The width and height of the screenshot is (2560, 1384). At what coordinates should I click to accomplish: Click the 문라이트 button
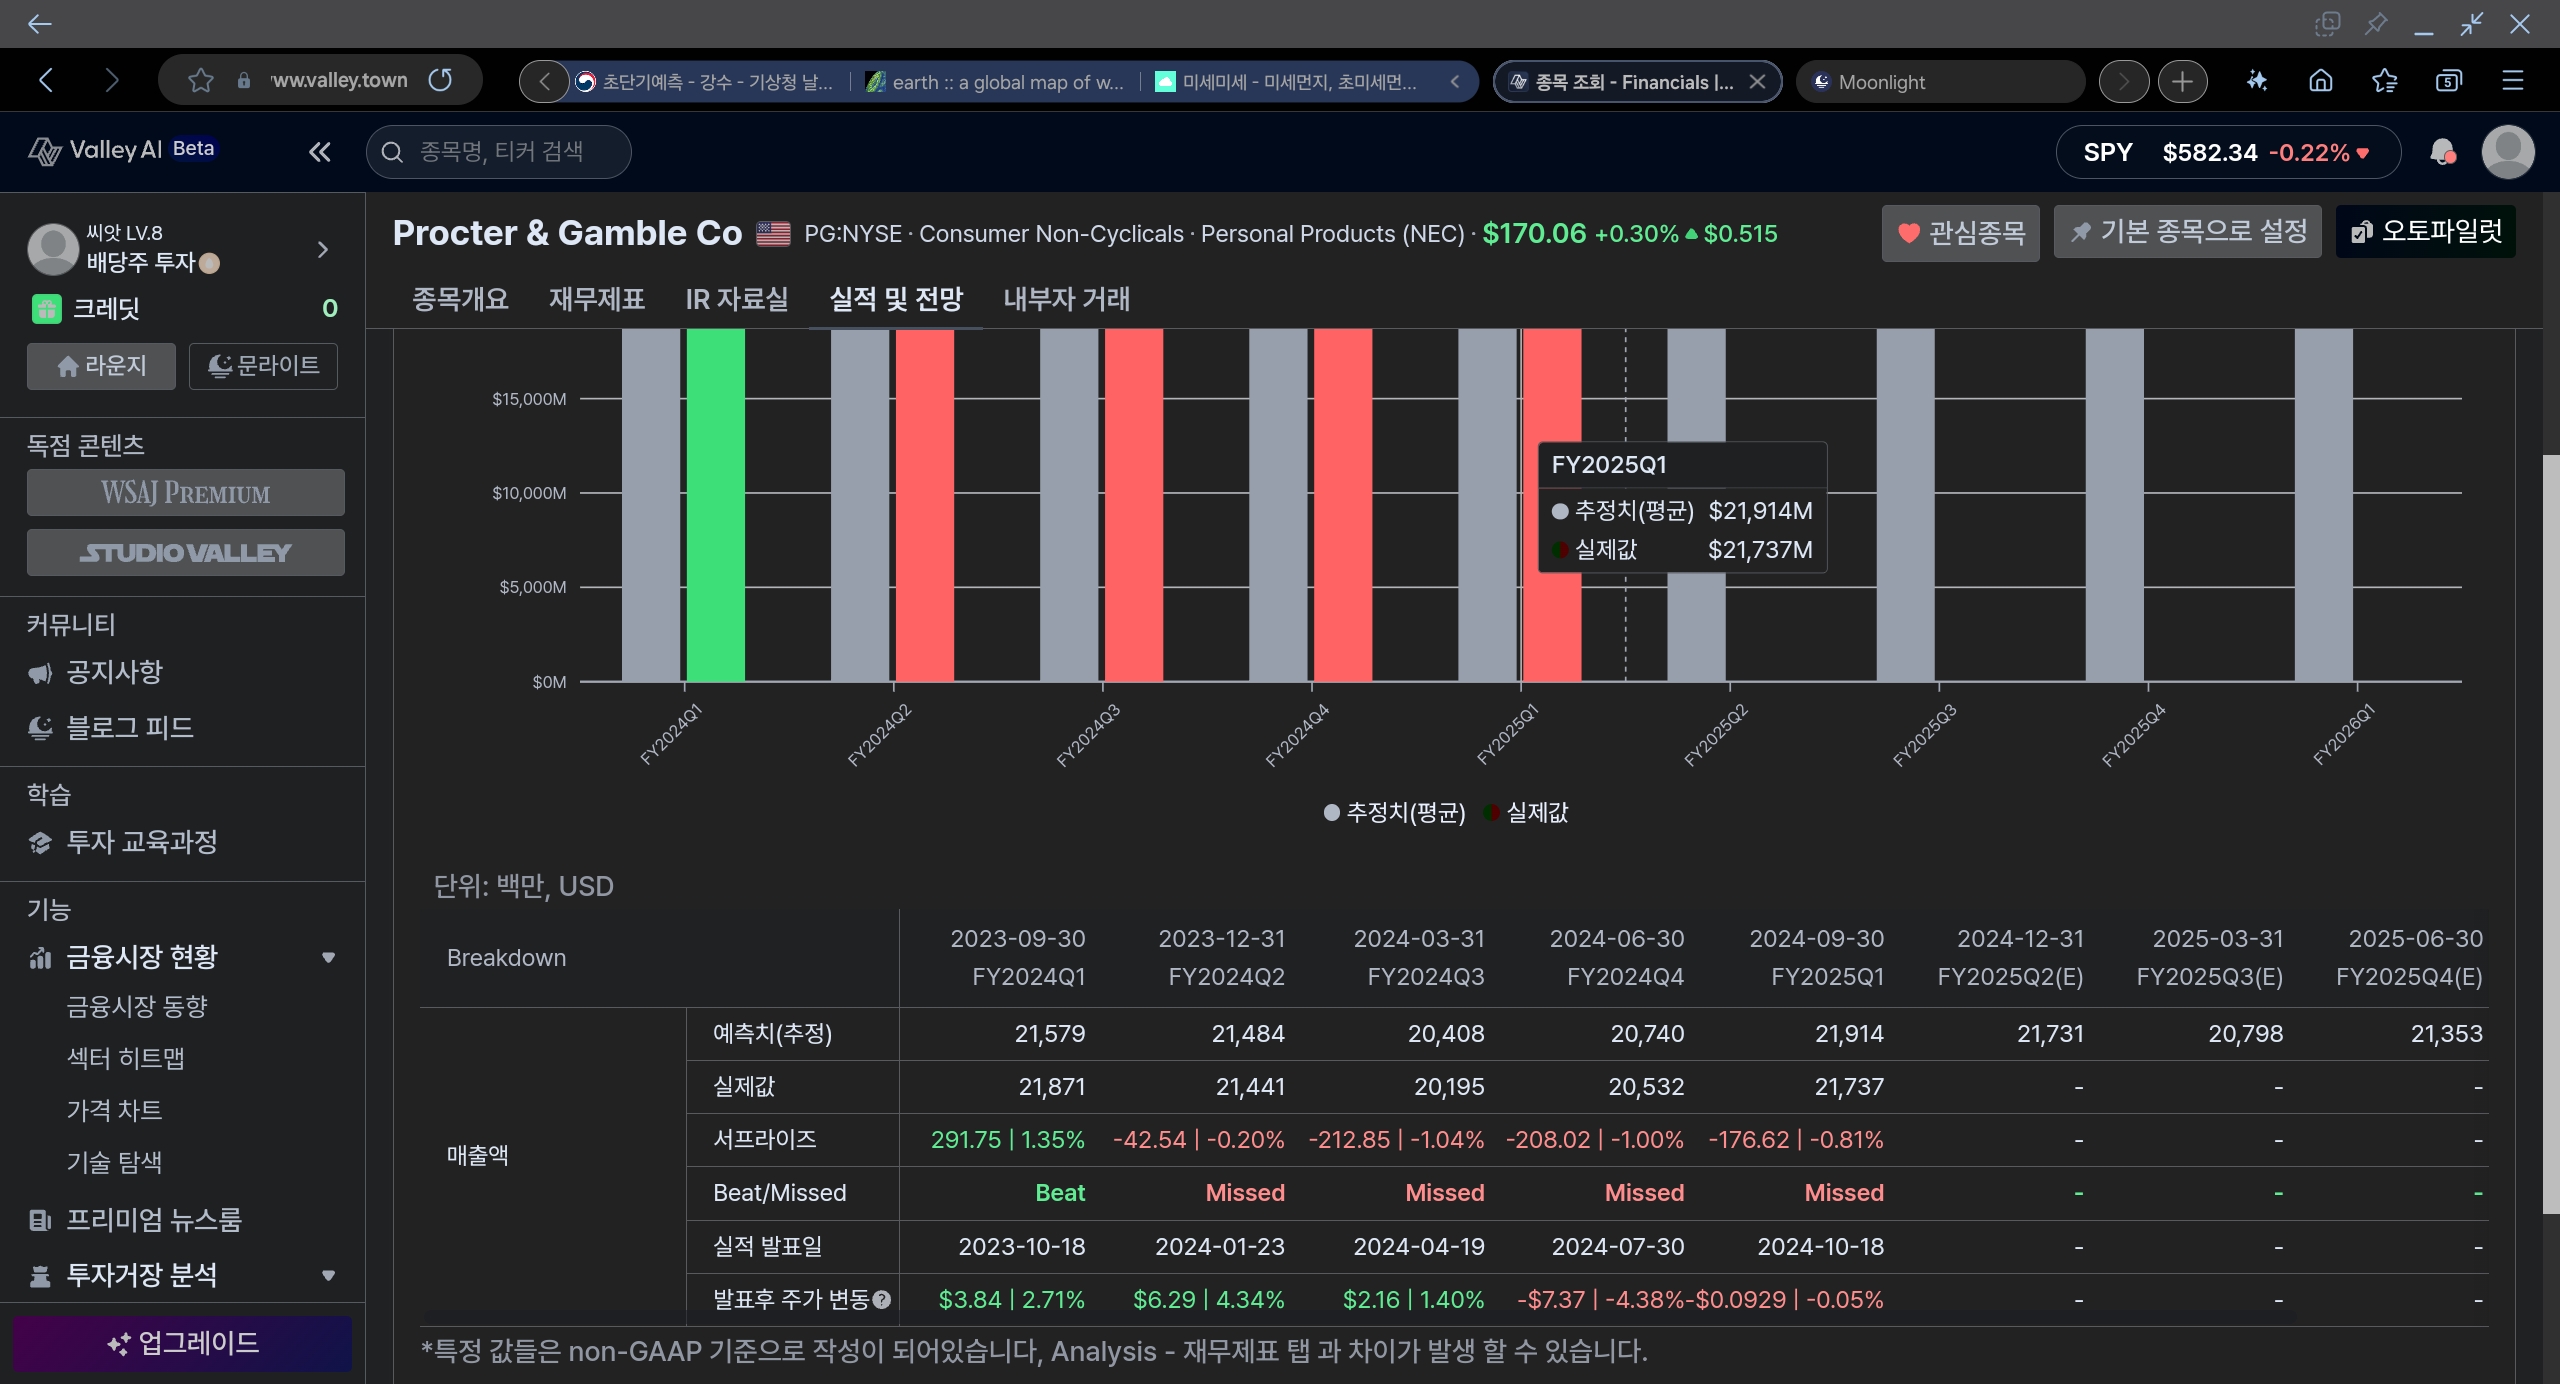263,366
